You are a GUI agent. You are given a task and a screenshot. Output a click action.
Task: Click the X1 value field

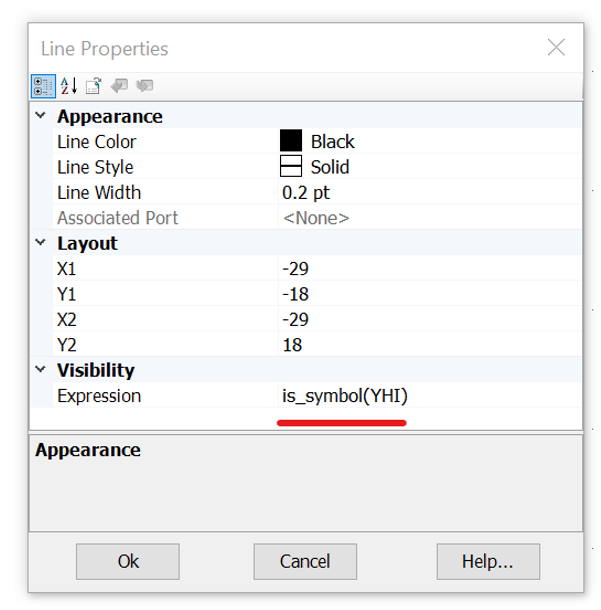tap(428, 268)
